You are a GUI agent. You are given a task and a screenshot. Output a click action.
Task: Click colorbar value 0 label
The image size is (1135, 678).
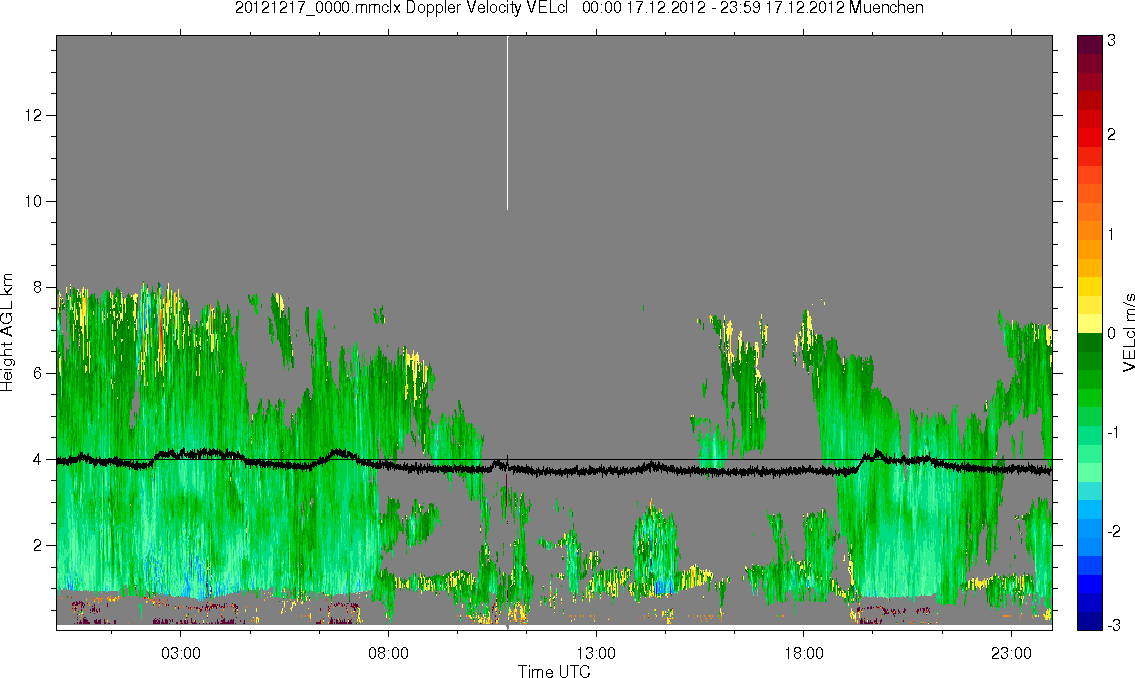[1112, 334]
